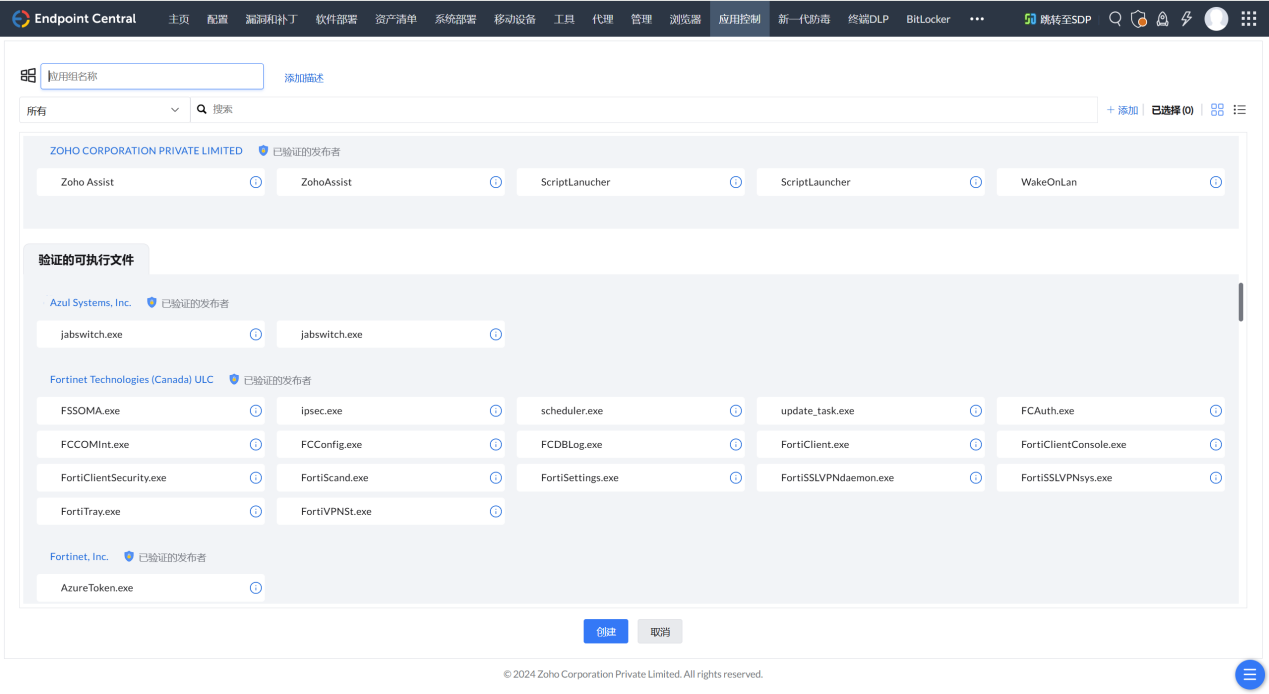Switch to grid view layout
1269x694 pixels.
tap(1217, 110)
